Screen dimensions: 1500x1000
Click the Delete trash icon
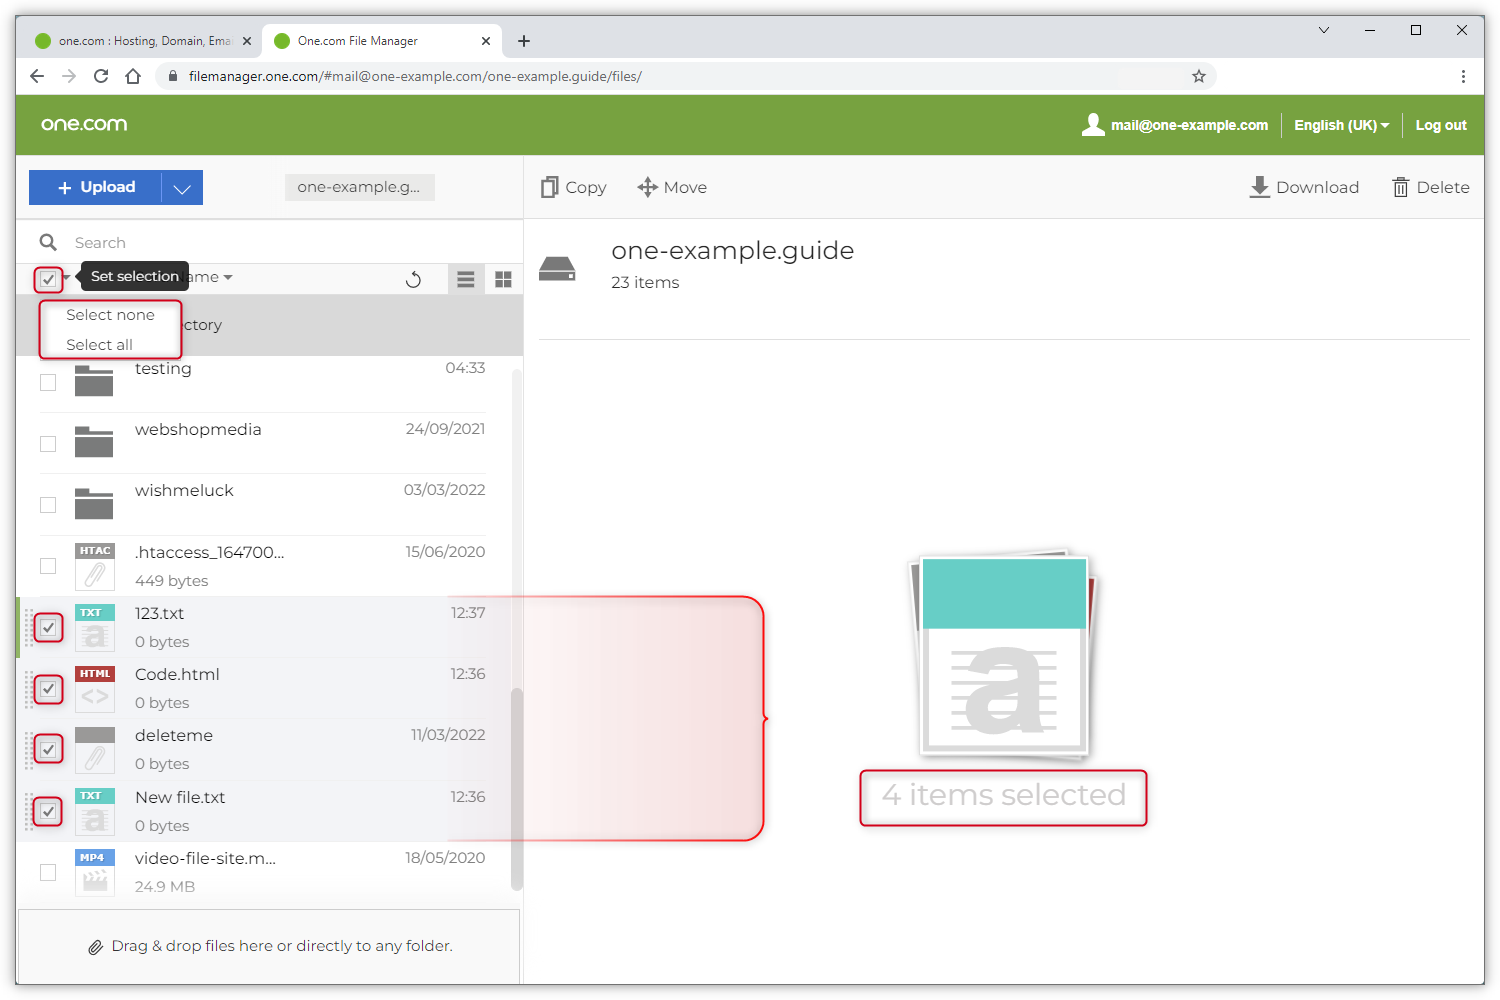click(1401, 188)
